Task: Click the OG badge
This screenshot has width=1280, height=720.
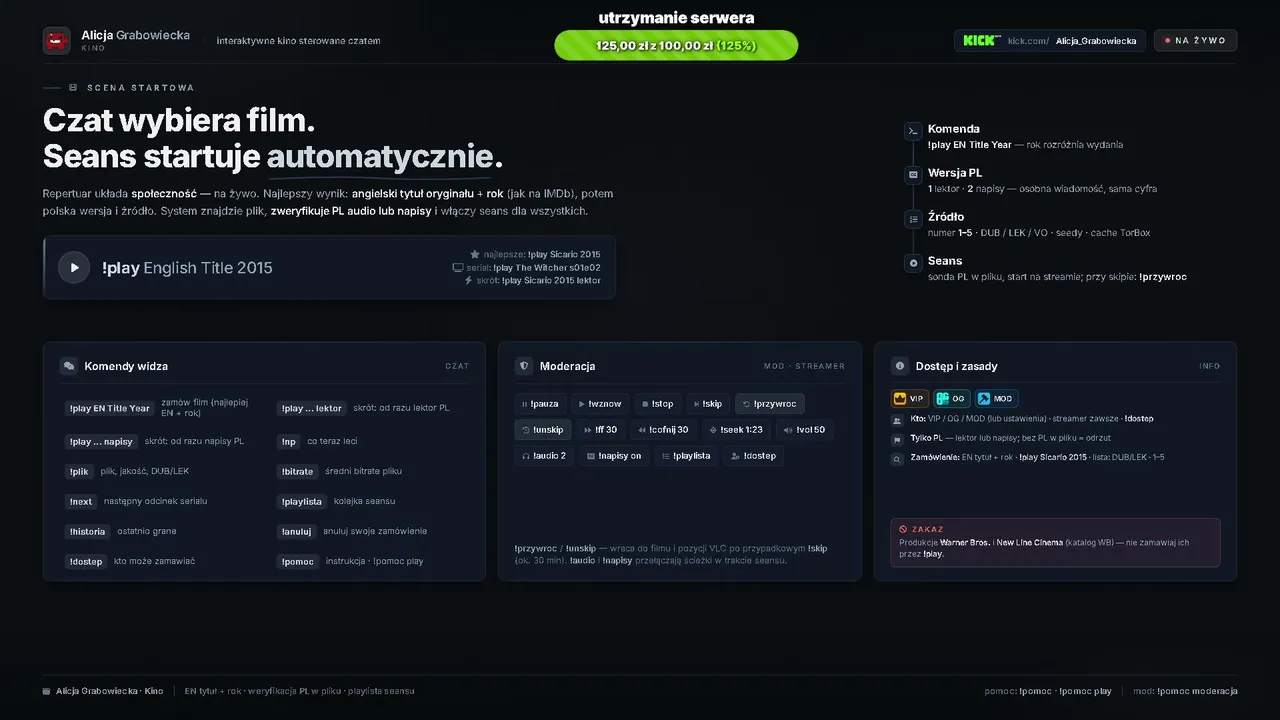Action: pyautogui.click(x=952, y=398)
